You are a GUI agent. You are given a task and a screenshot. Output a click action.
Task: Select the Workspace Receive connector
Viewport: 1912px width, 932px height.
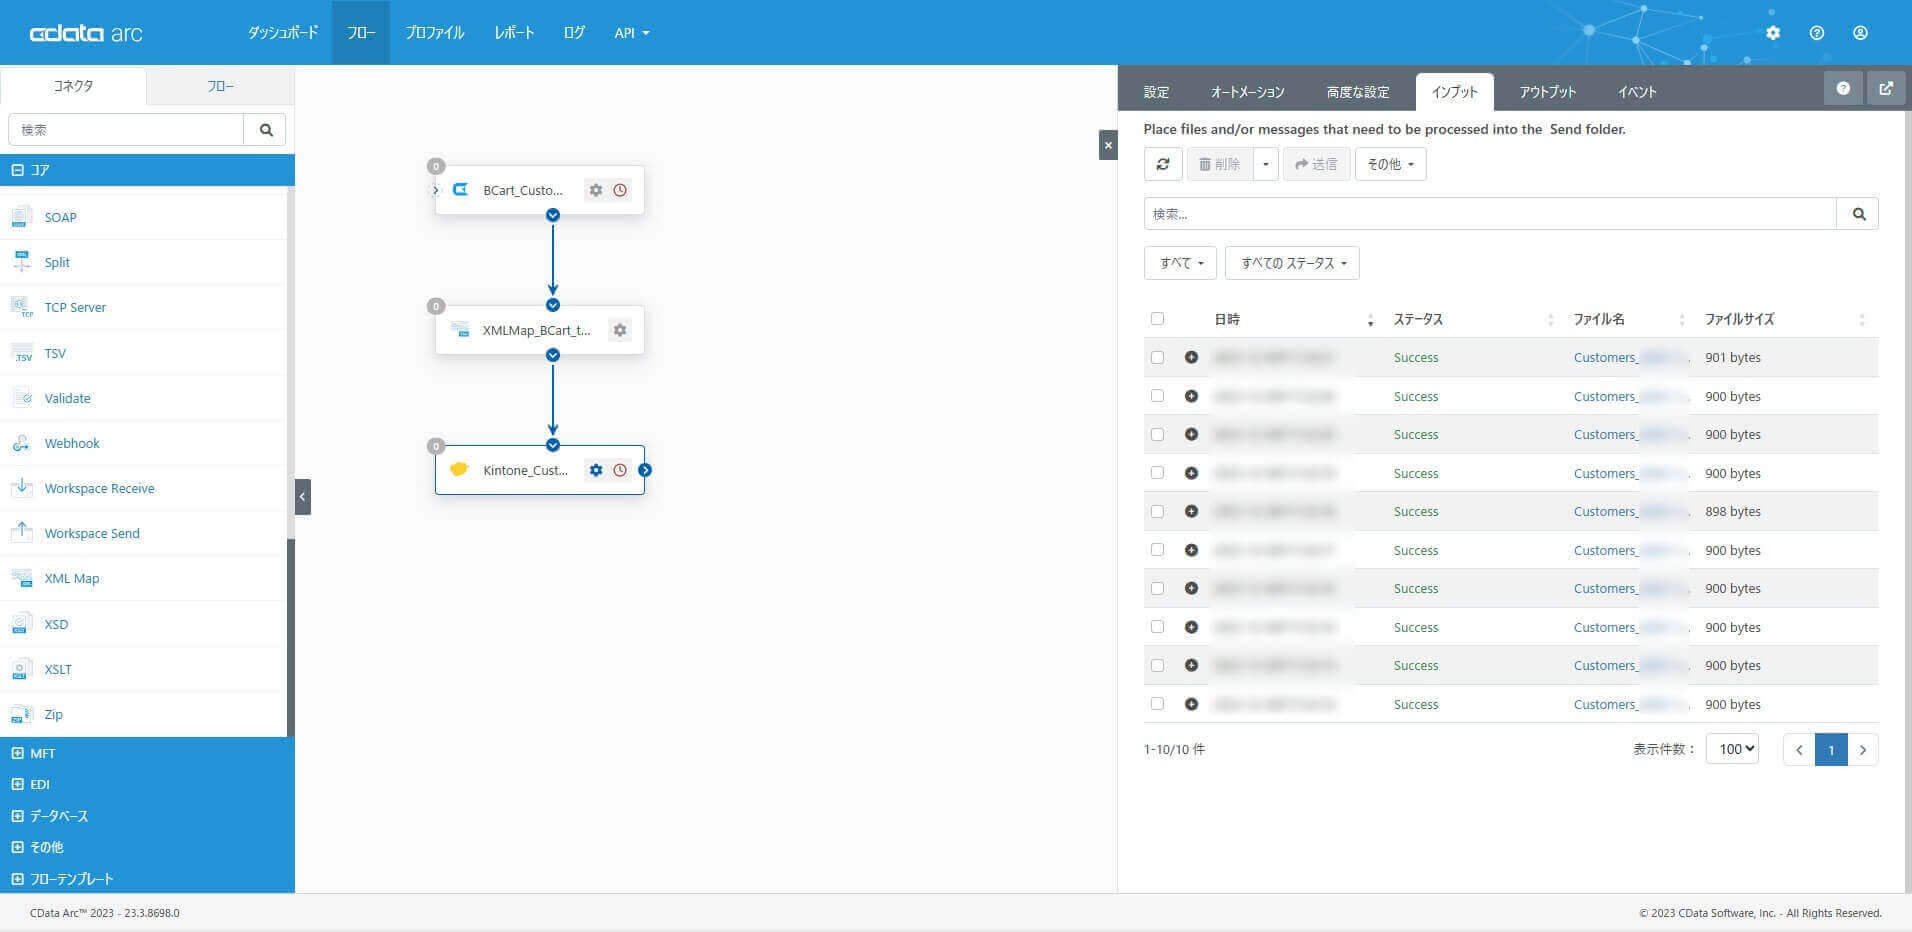coord(99,488)
